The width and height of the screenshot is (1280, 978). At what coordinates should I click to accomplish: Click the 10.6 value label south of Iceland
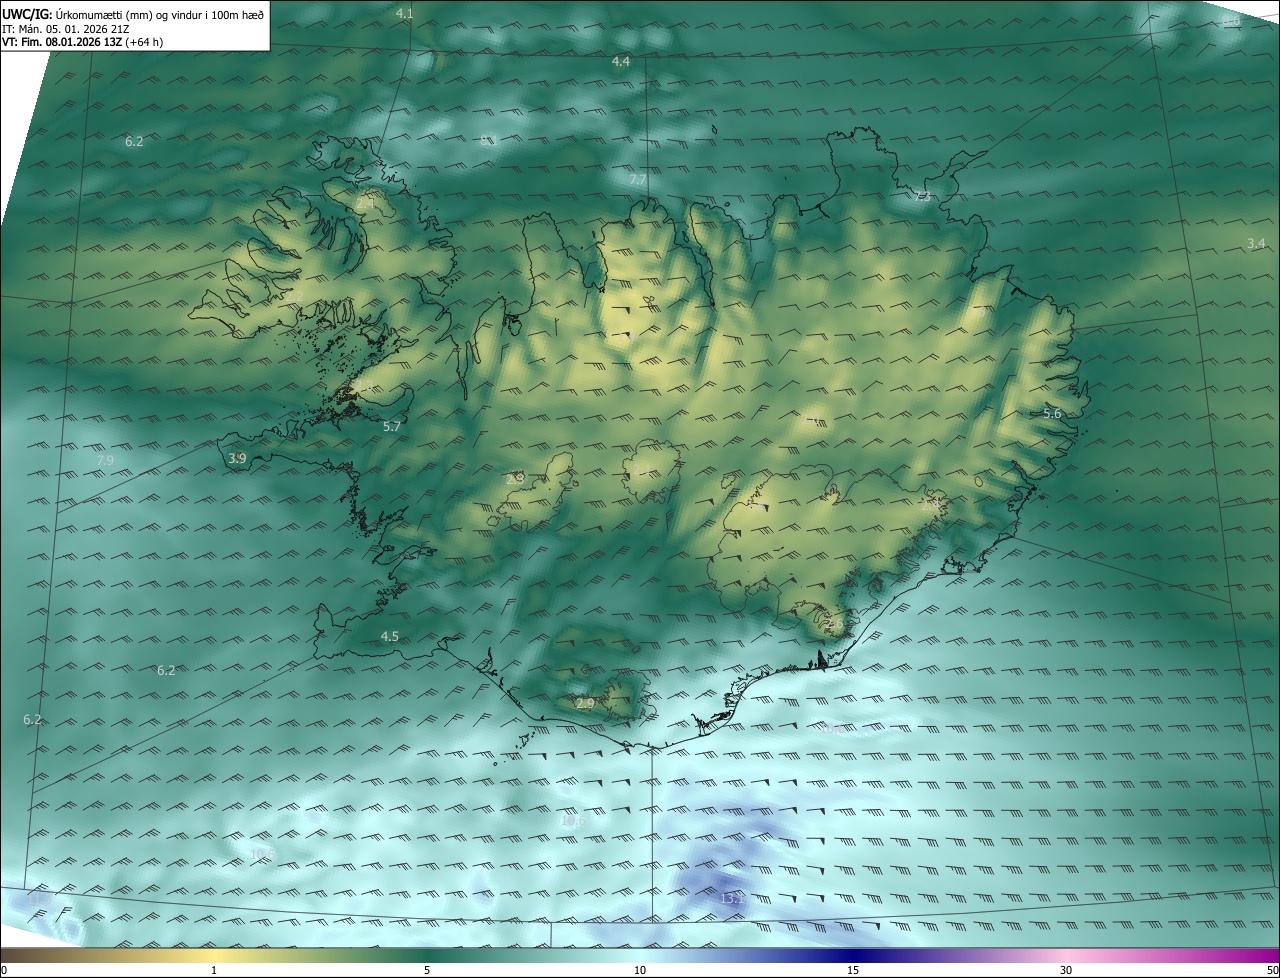(x=573, y=821)
